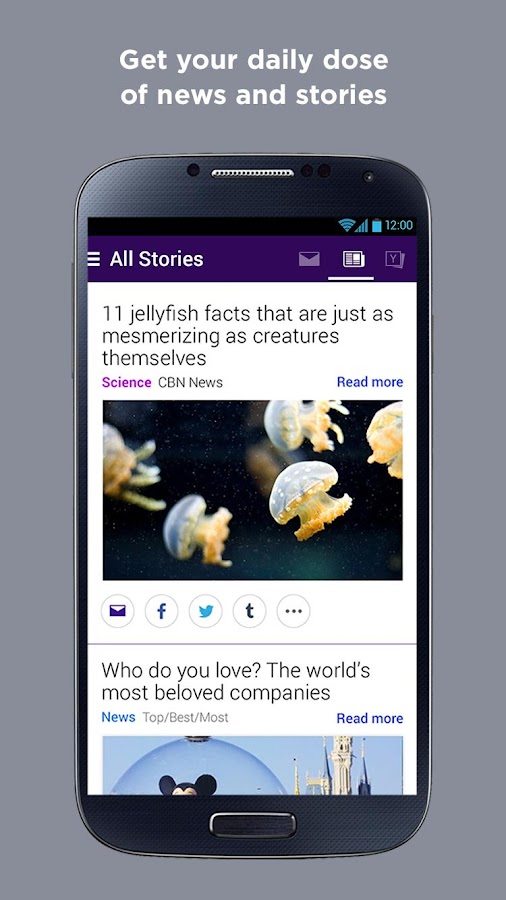Image resolution: width=506 pixels, height=900 pixels.
Task: Open the 11 jellyfish facts headline
Action: point(248,336)
